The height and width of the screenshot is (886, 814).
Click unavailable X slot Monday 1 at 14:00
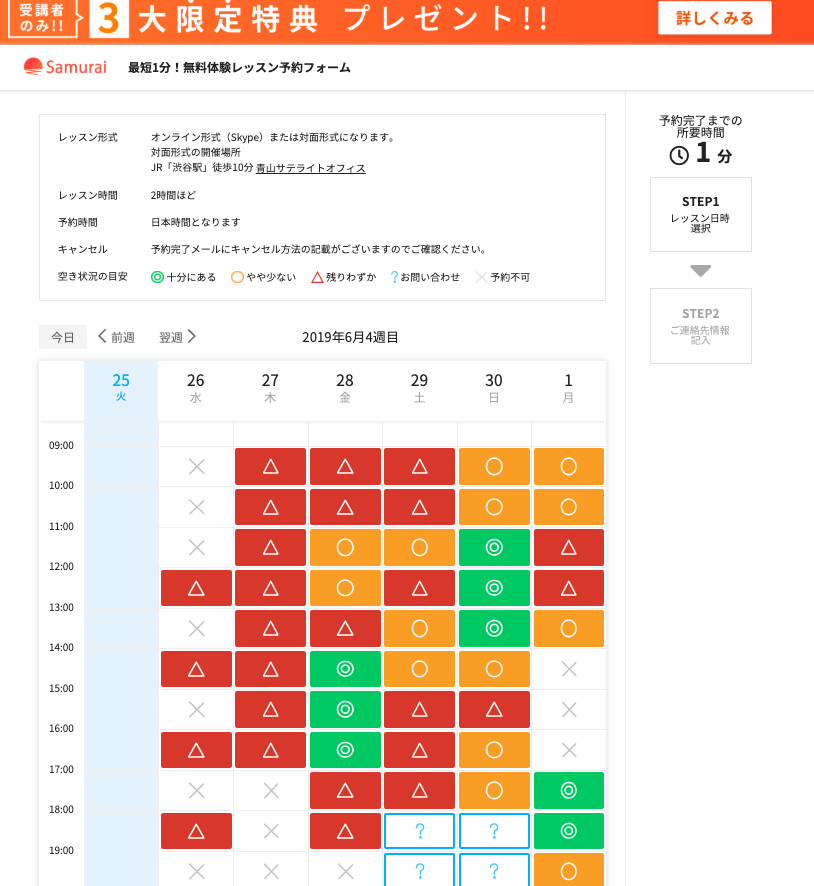[x=569, y=669]
